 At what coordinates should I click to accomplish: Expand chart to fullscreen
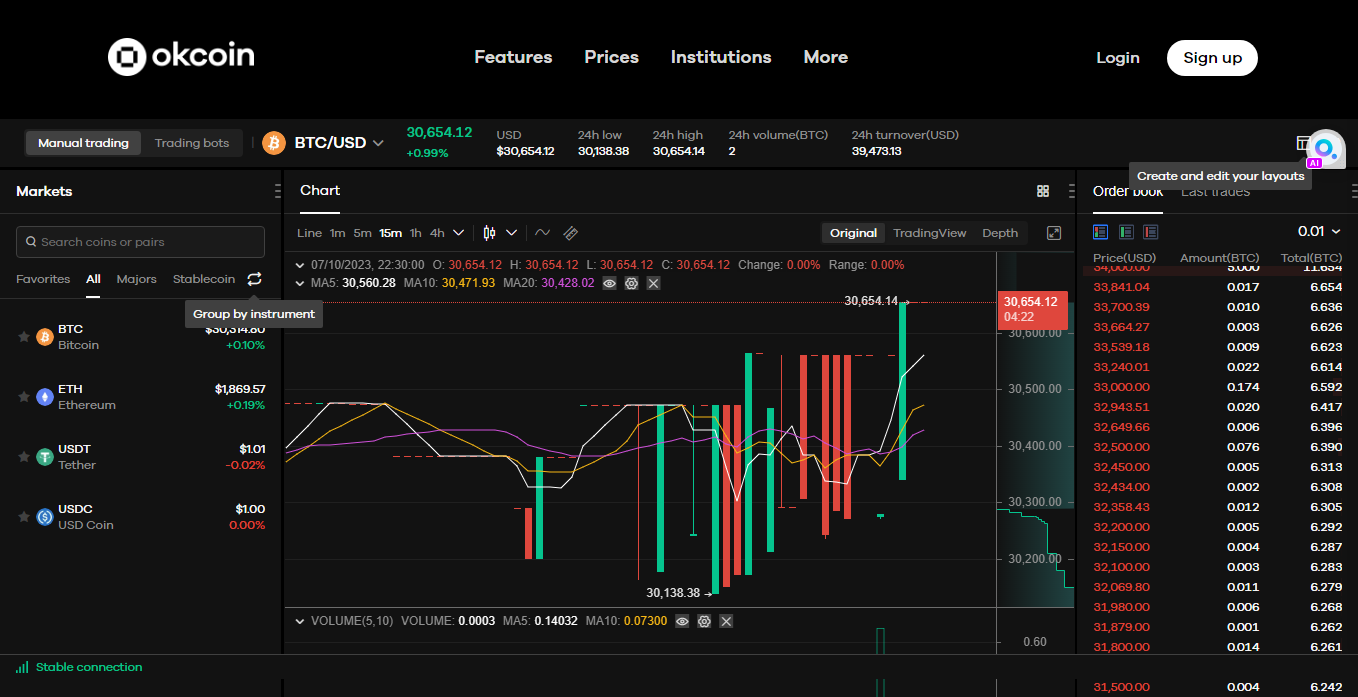(1054, 233)
